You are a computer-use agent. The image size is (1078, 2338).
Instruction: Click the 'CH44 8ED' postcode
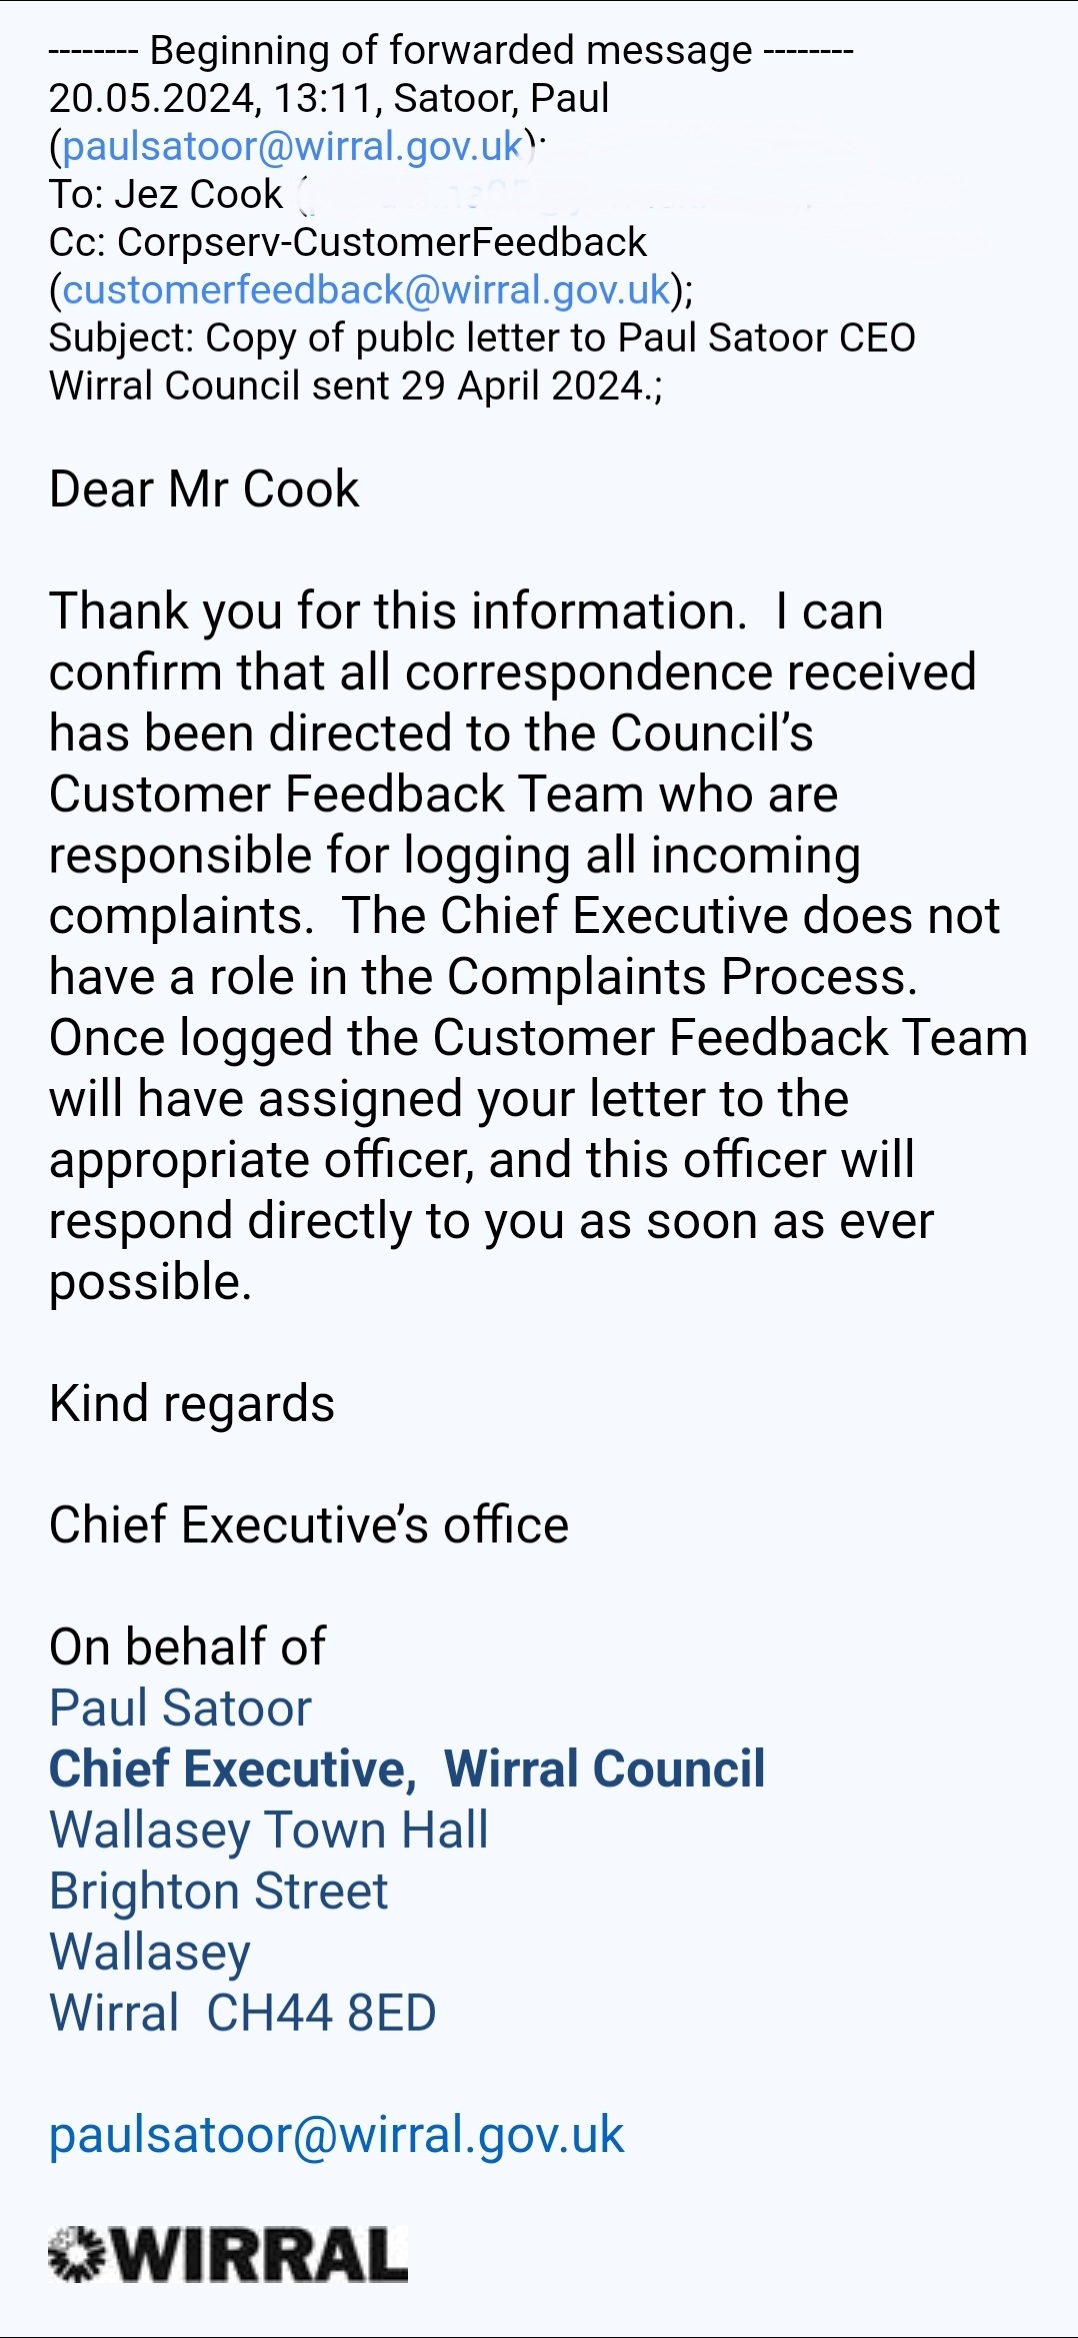(x=321, y=2013)
